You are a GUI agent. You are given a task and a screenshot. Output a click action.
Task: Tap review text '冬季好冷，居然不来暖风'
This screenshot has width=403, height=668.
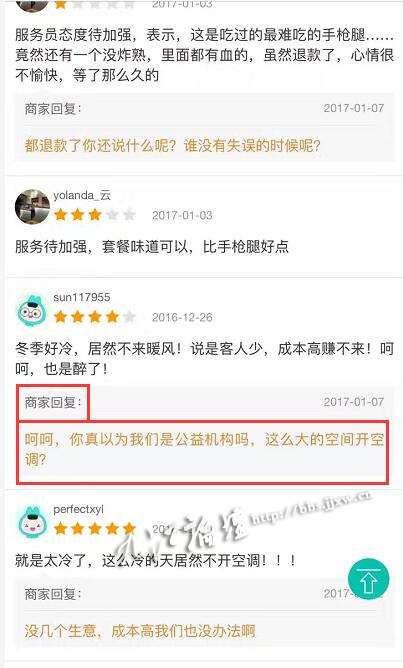[204, 359]
